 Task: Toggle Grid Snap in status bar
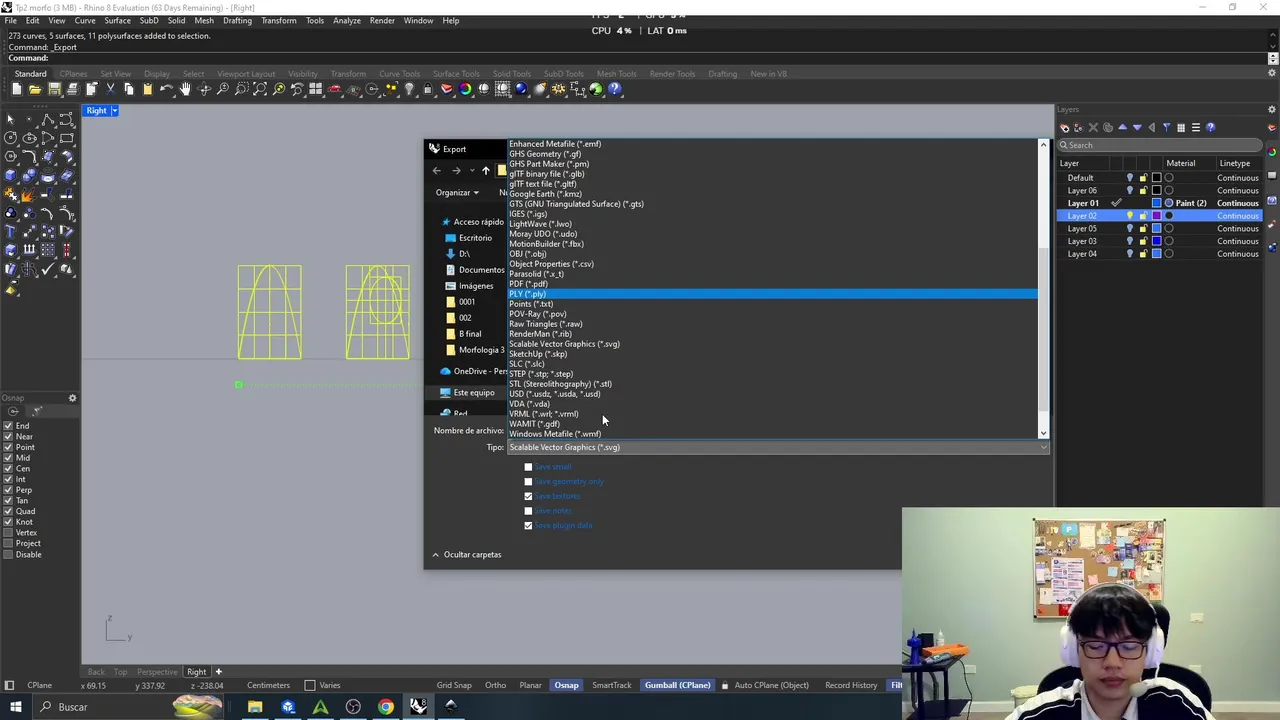pyautogui.click(x=454, y=685)
